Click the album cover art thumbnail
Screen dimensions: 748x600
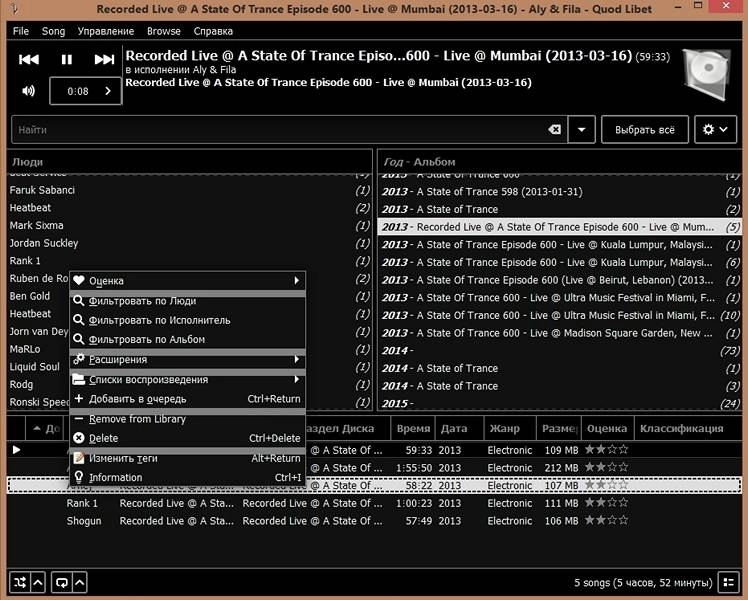706,74
